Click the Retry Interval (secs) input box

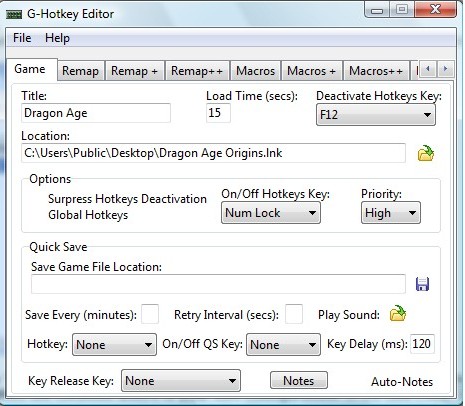pos(294,314)
